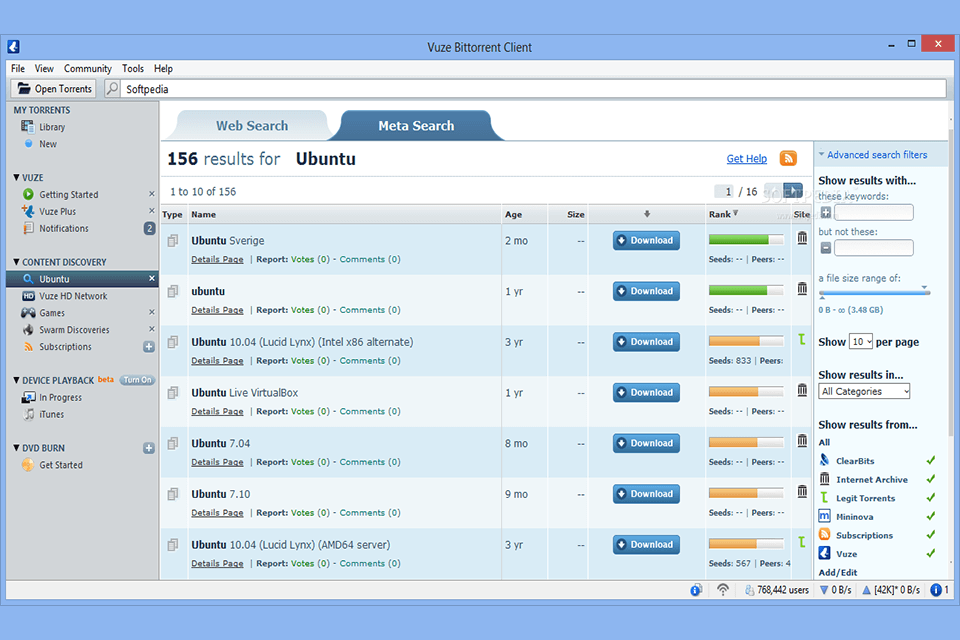
Task: Sort by the download arrow column header
Action: pyautogui.click(x=647, y=214)
